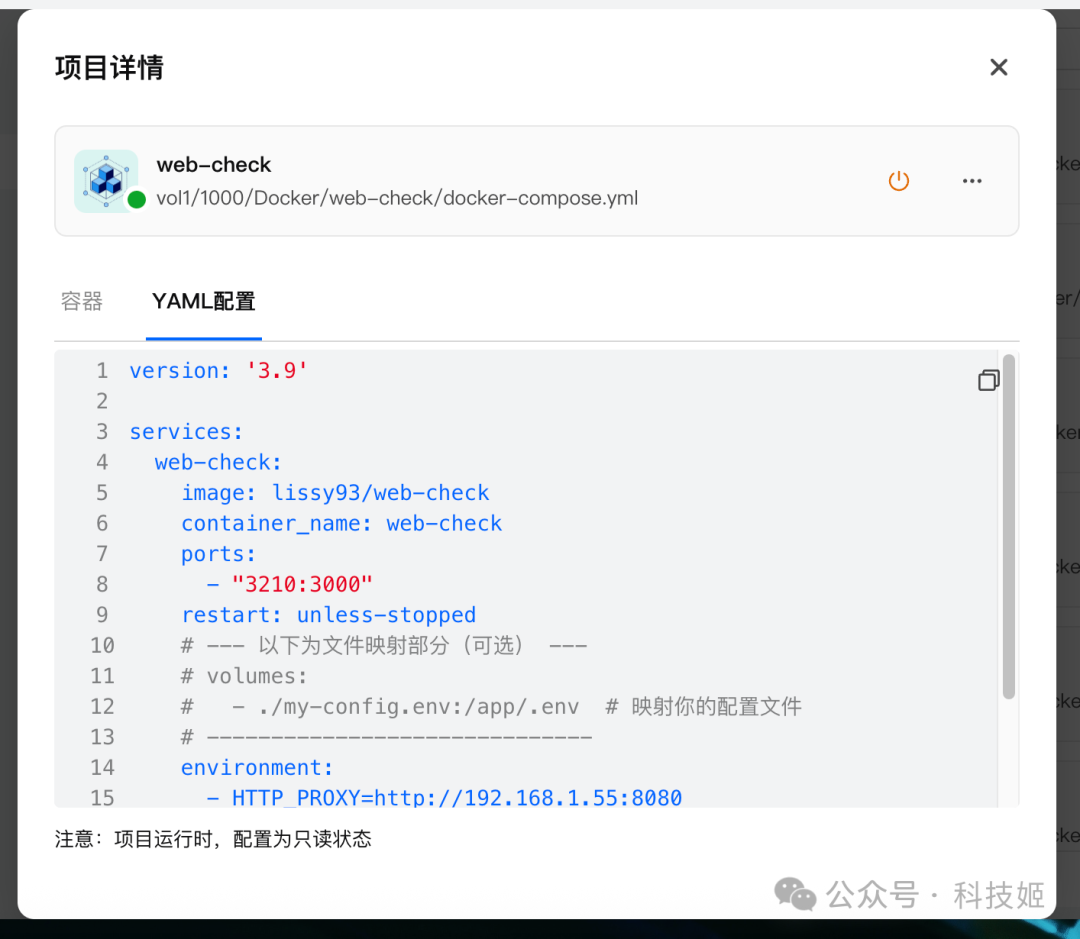Open the three-dots more options menu

[x=972, y=181]
